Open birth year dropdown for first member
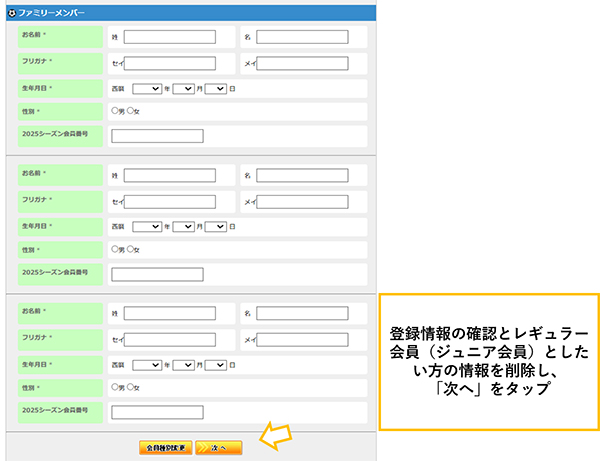Screen dimensions: 600x461 (x=146, y=88)
